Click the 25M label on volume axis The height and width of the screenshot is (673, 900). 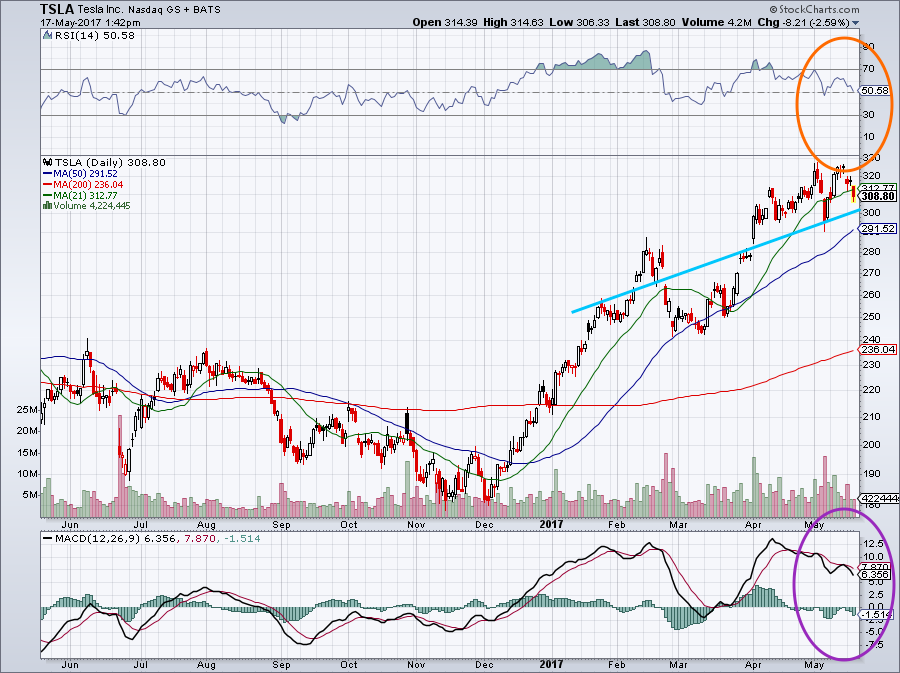pos(28,410)
